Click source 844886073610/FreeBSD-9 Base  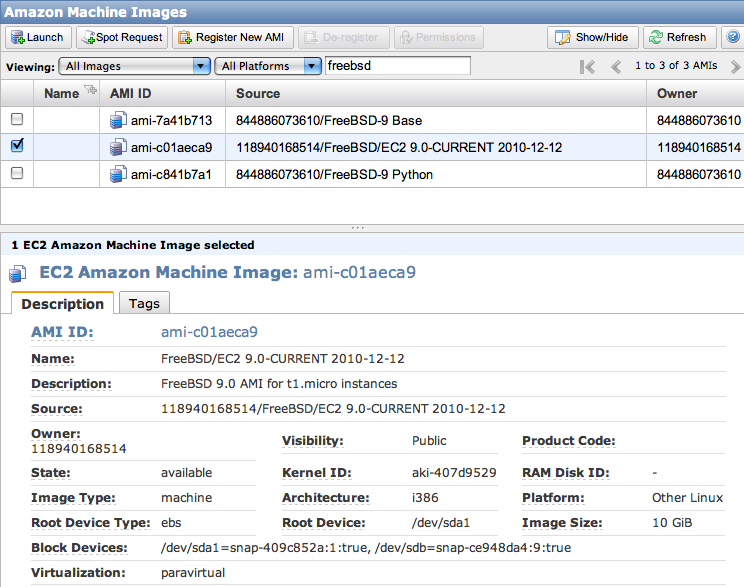[329, 121]
